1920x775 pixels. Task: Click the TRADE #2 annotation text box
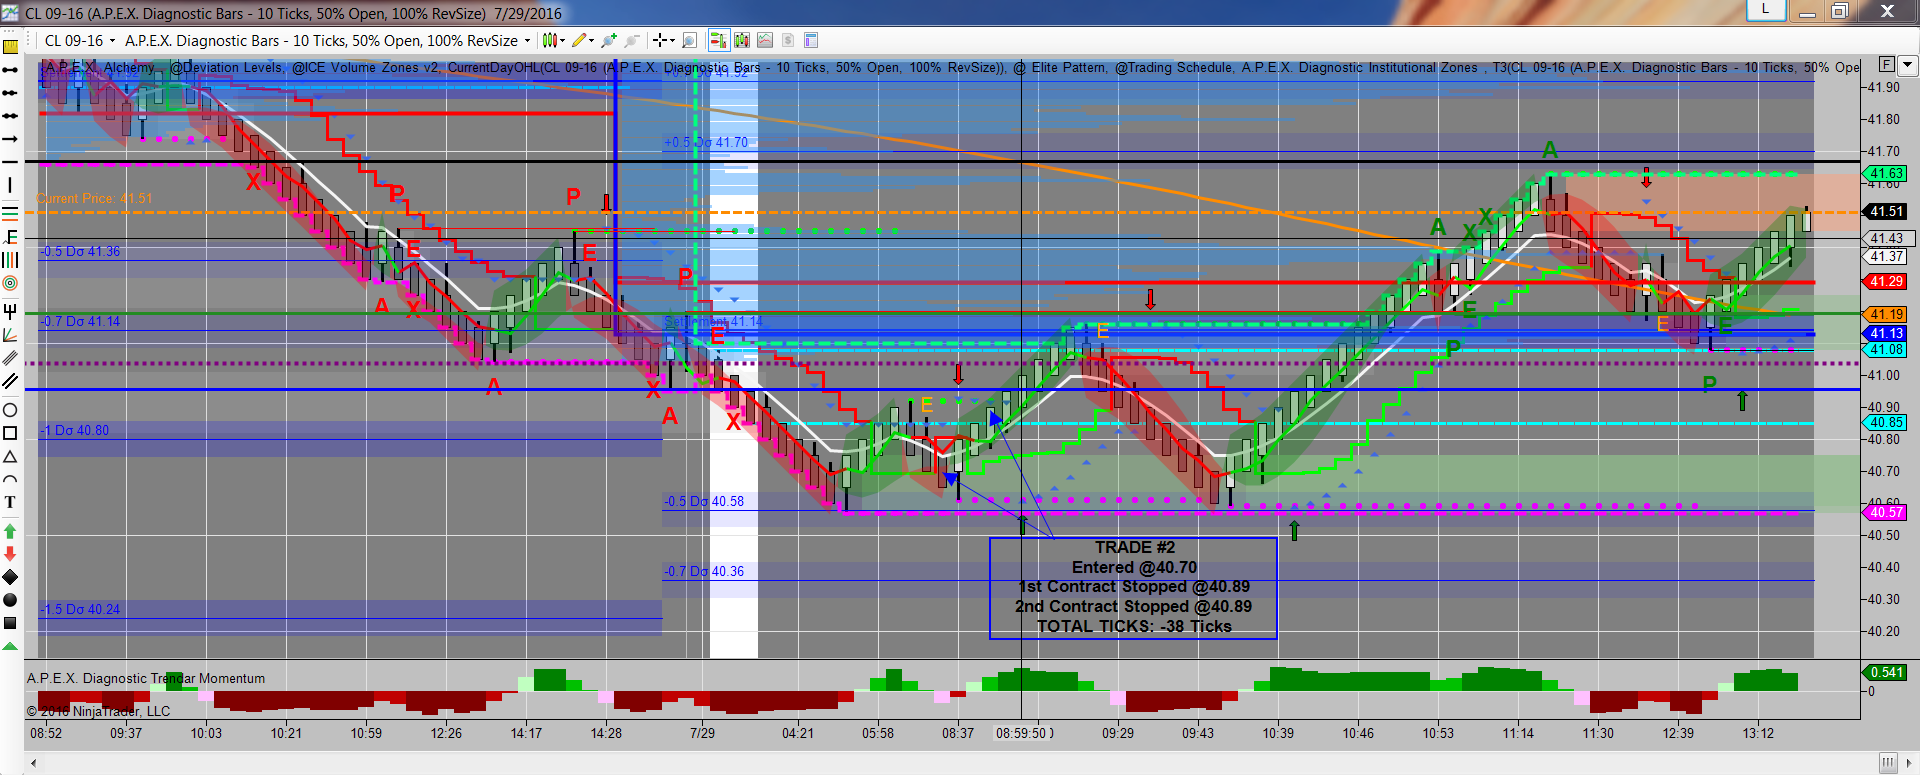pyautogui.click(x=1133, y=588)
